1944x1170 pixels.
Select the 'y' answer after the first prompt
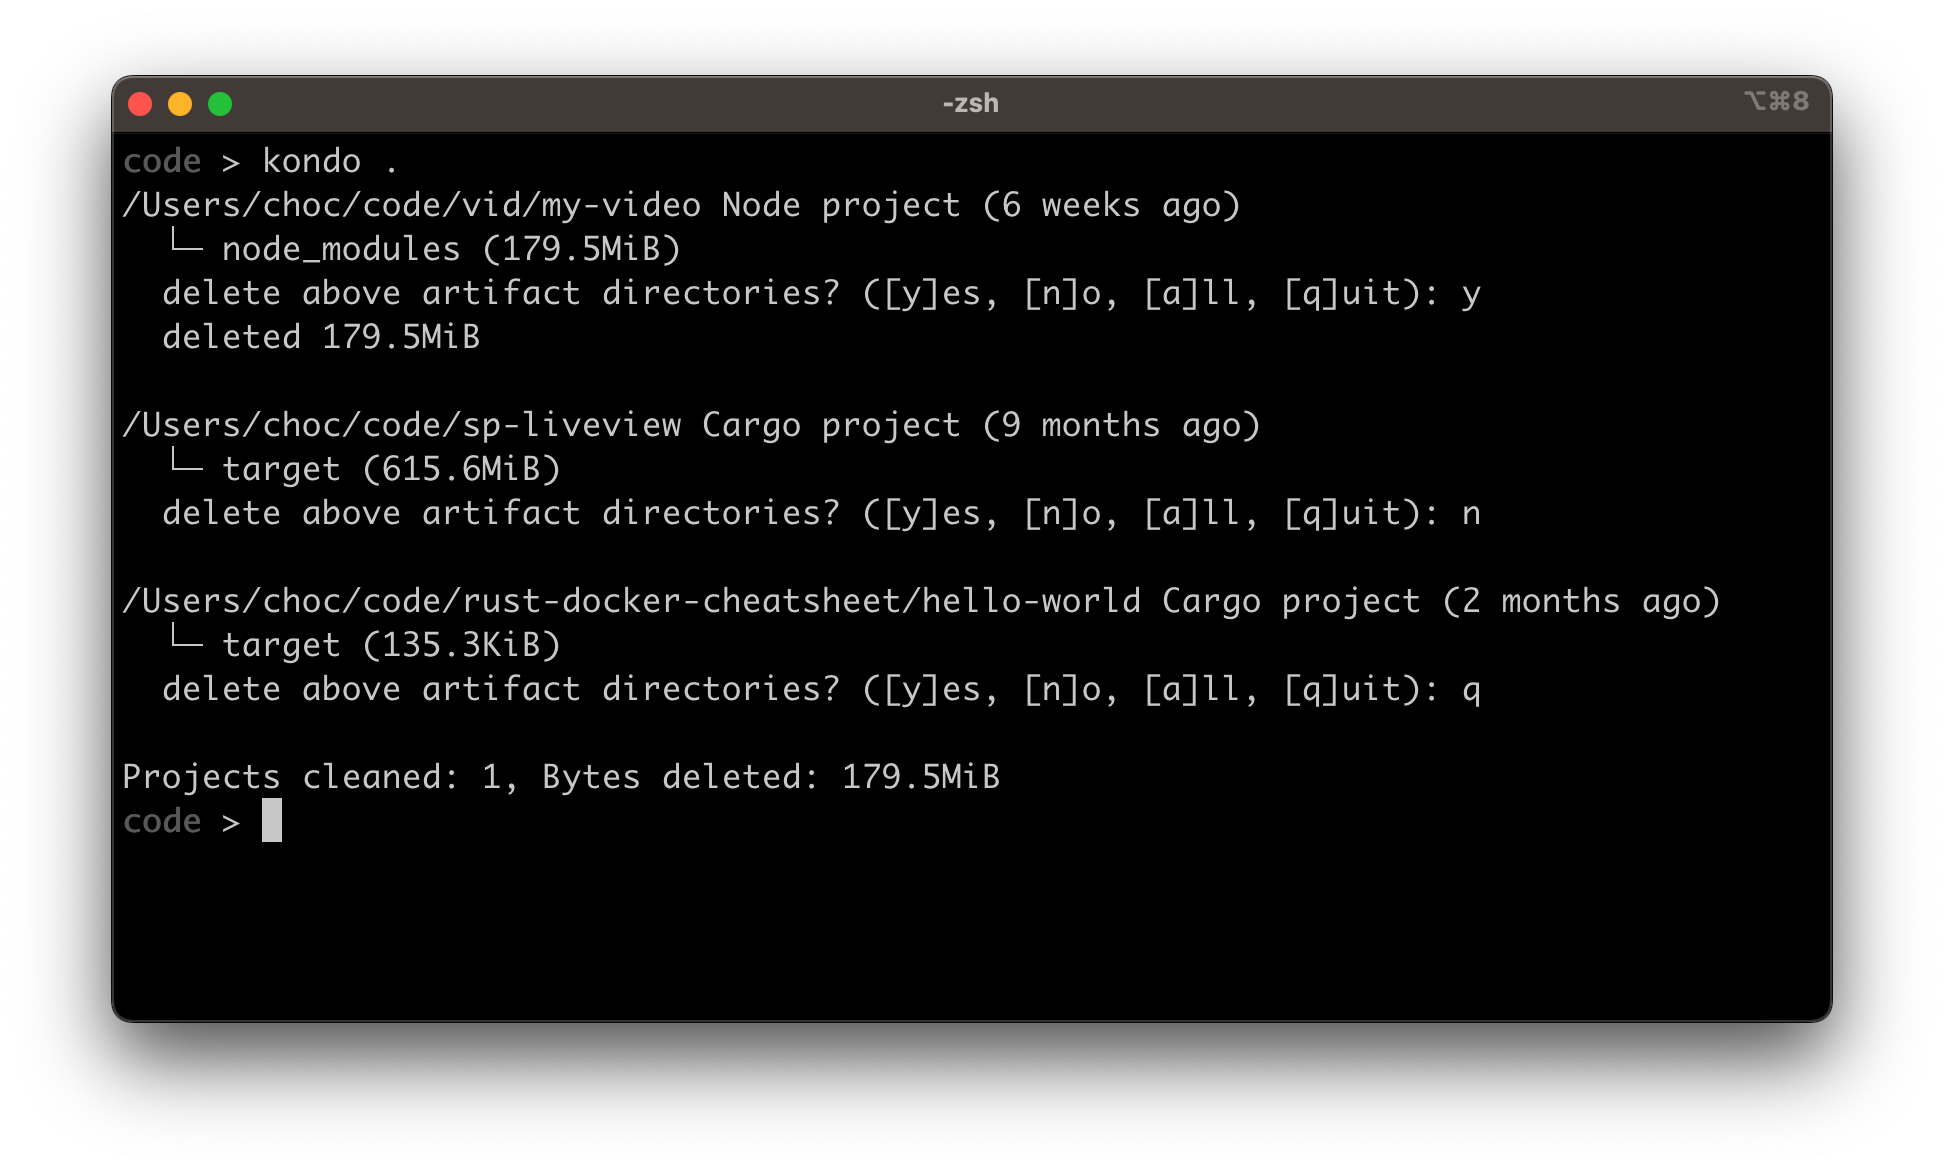[1473, 292]
